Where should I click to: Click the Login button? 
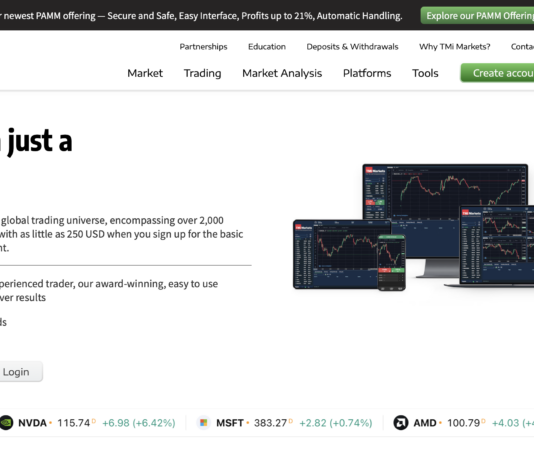21,372
